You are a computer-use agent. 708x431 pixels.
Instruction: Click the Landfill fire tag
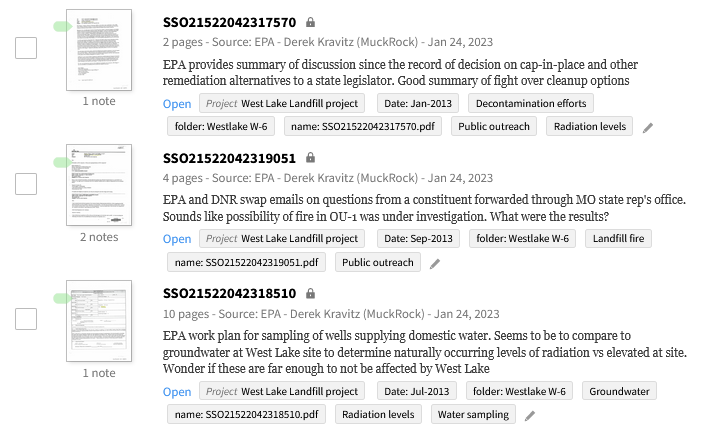[x=619, y=238]
